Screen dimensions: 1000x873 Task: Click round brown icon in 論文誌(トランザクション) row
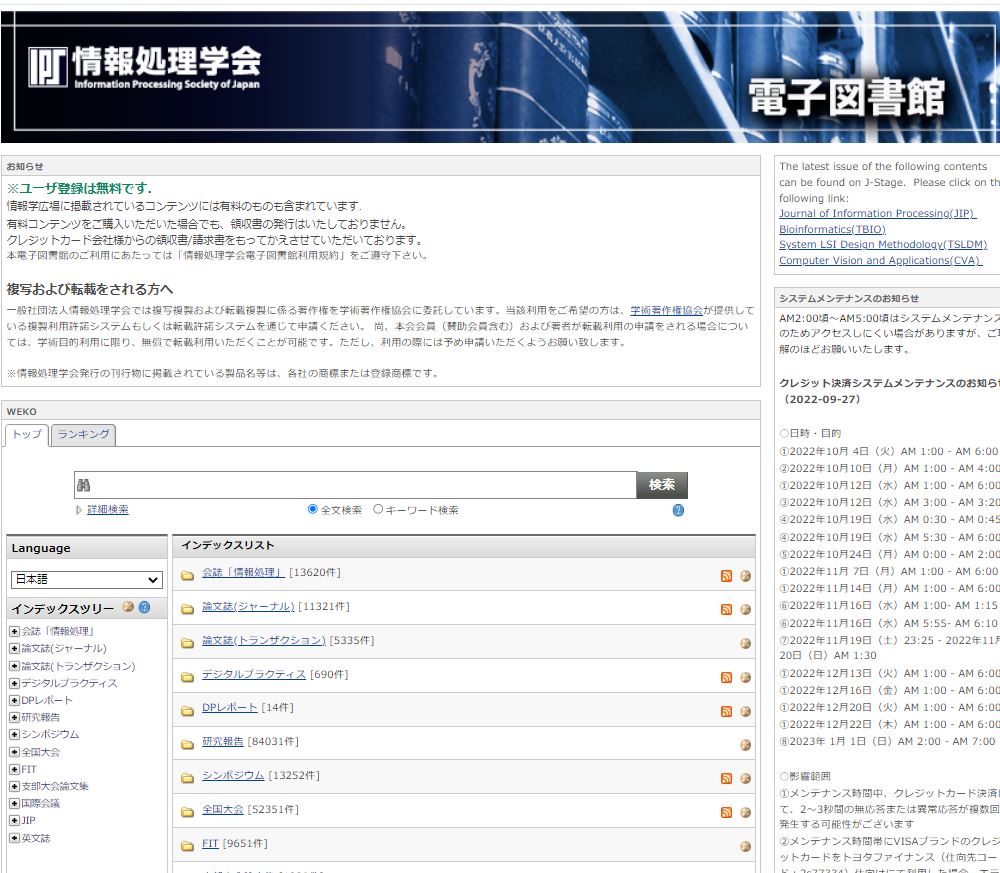pos(745,643)
